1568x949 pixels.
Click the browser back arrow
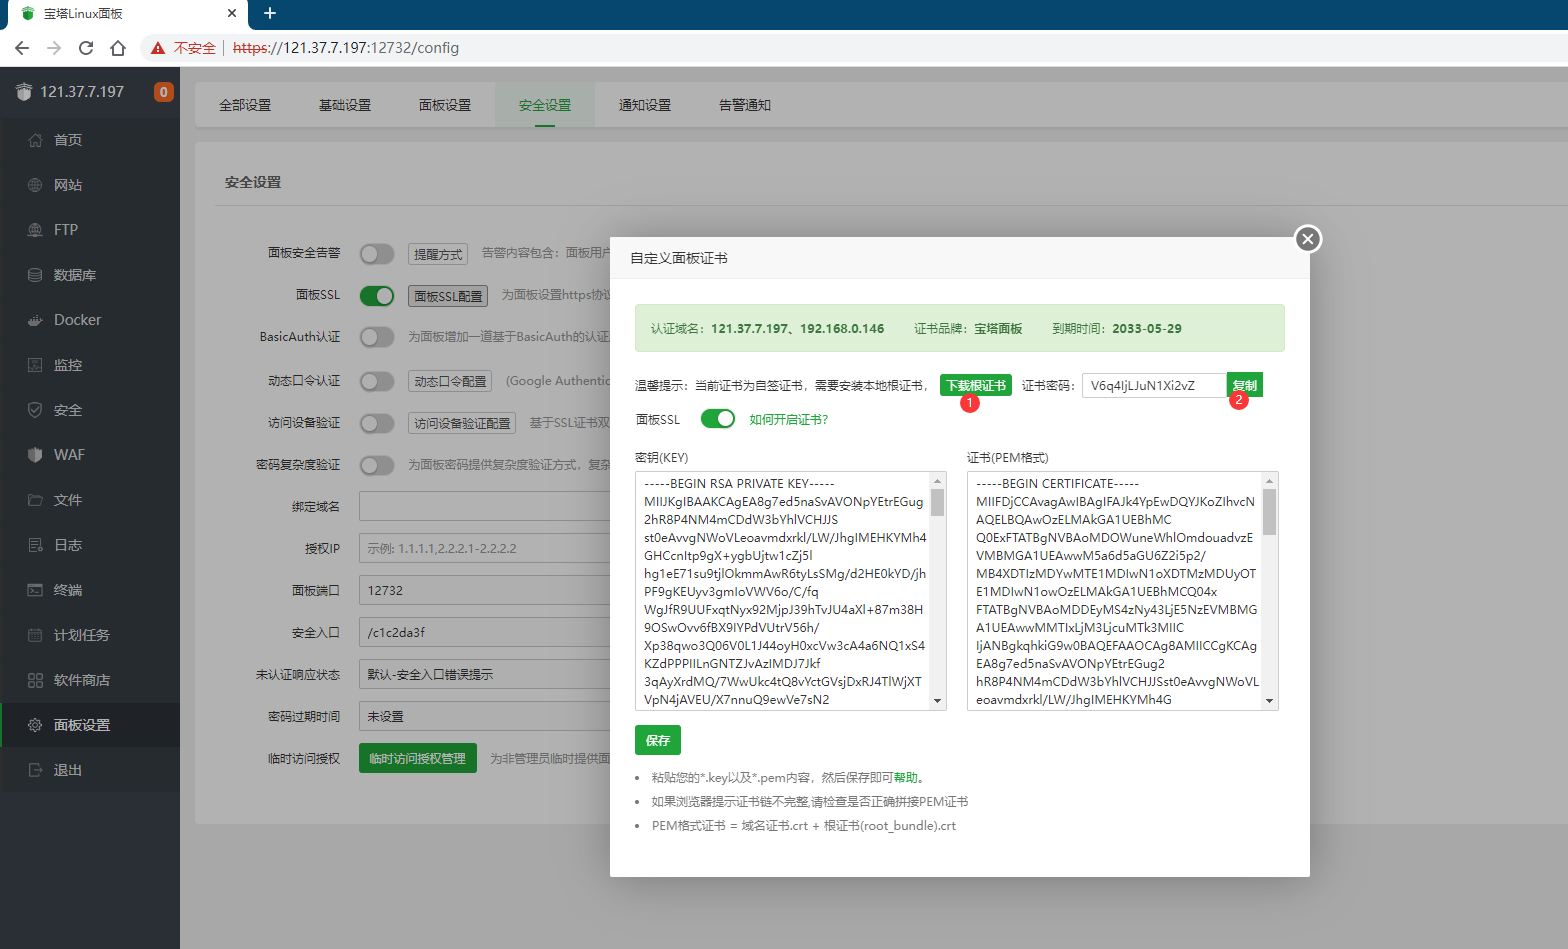(22, 48)
